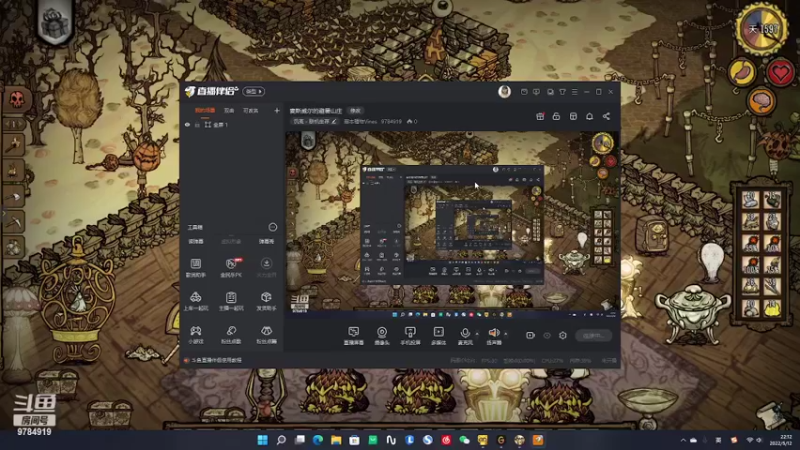
Task: Add a new scene with the plus button
Action: click(277, 110)
